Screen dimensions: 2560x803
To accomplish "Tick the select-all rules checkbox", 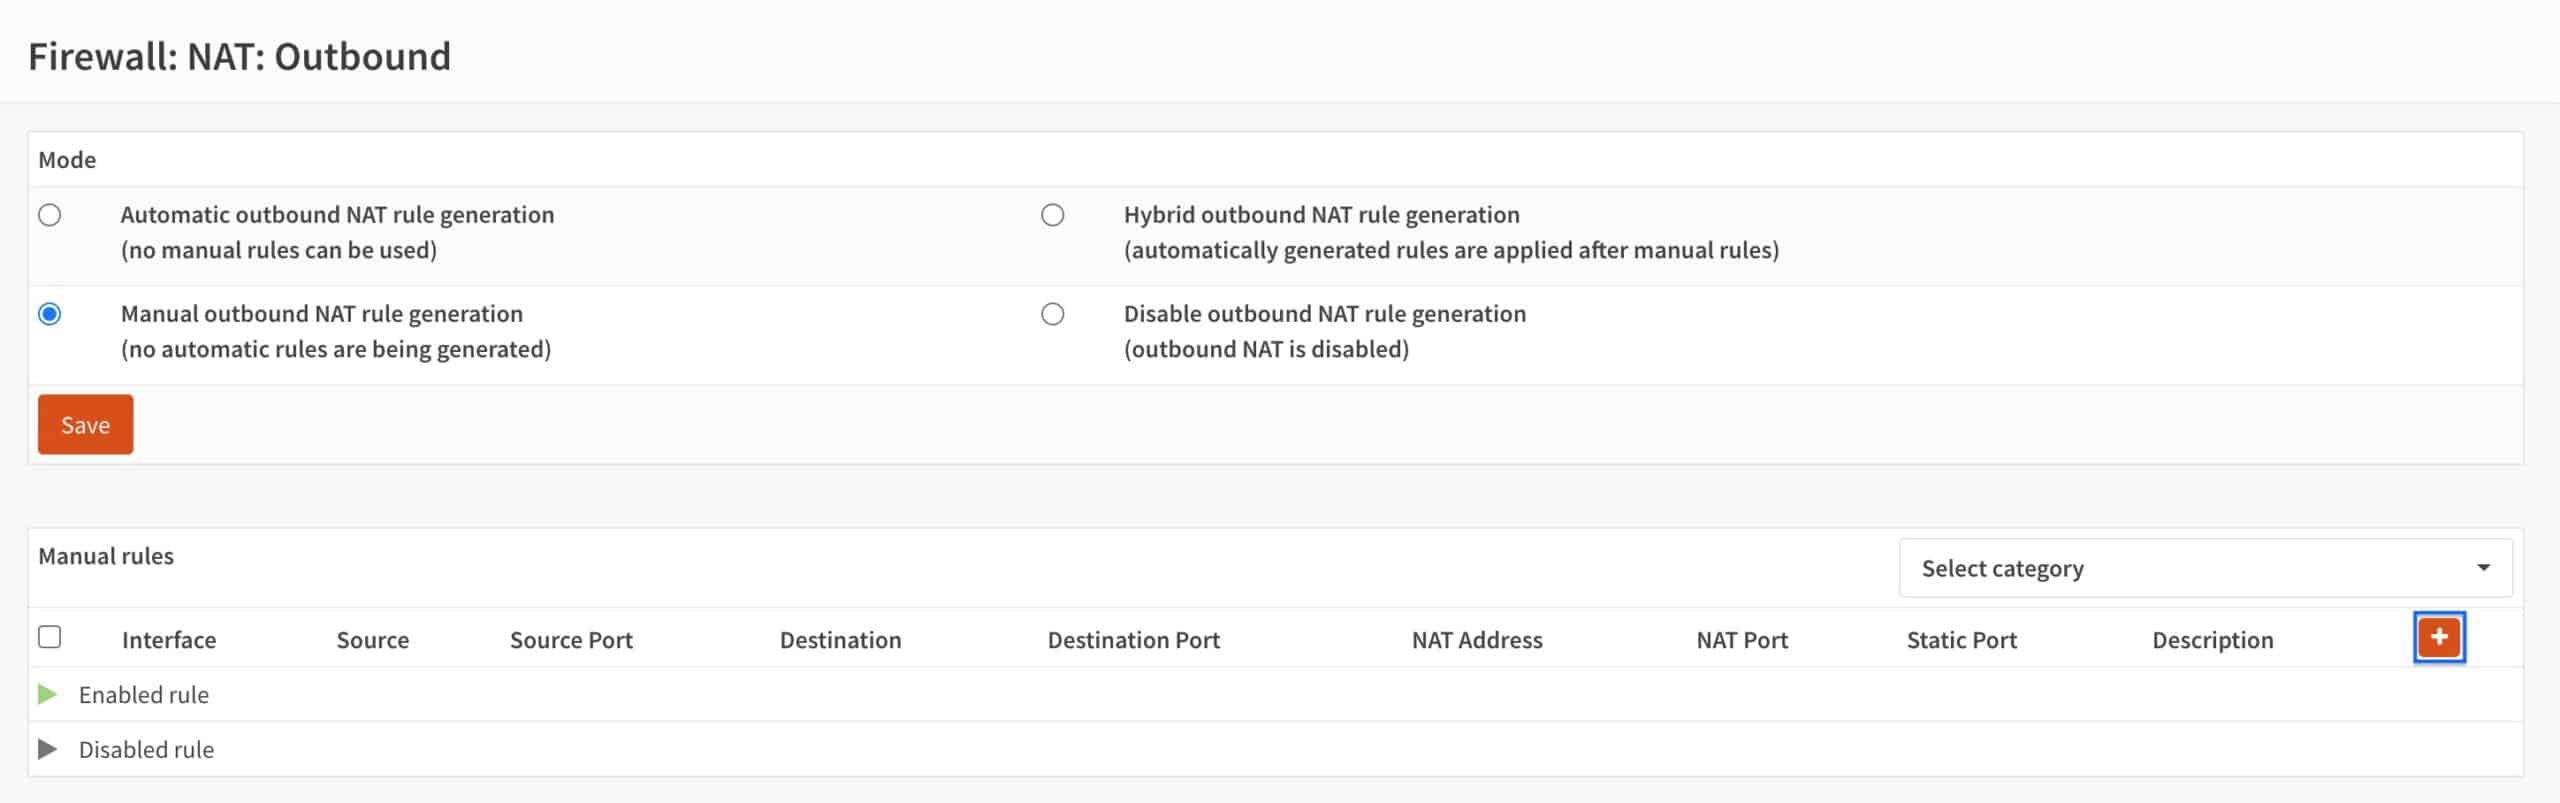I will click(x=49, y=637).
